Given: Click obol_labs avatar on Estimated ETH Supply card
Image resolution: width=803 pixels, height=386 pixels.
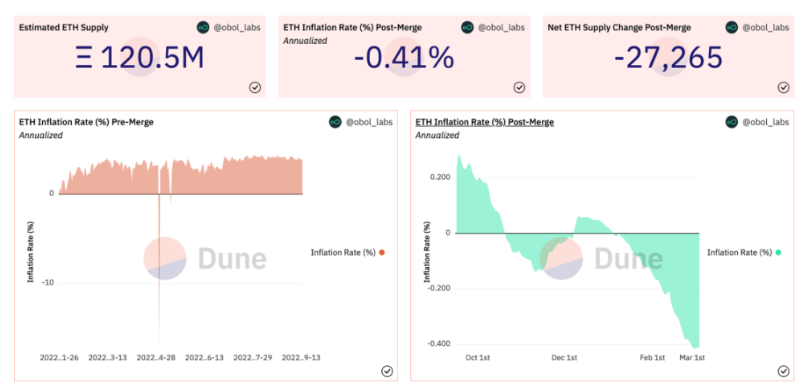Looking at the screenshot, I should [x=203, y=28].
